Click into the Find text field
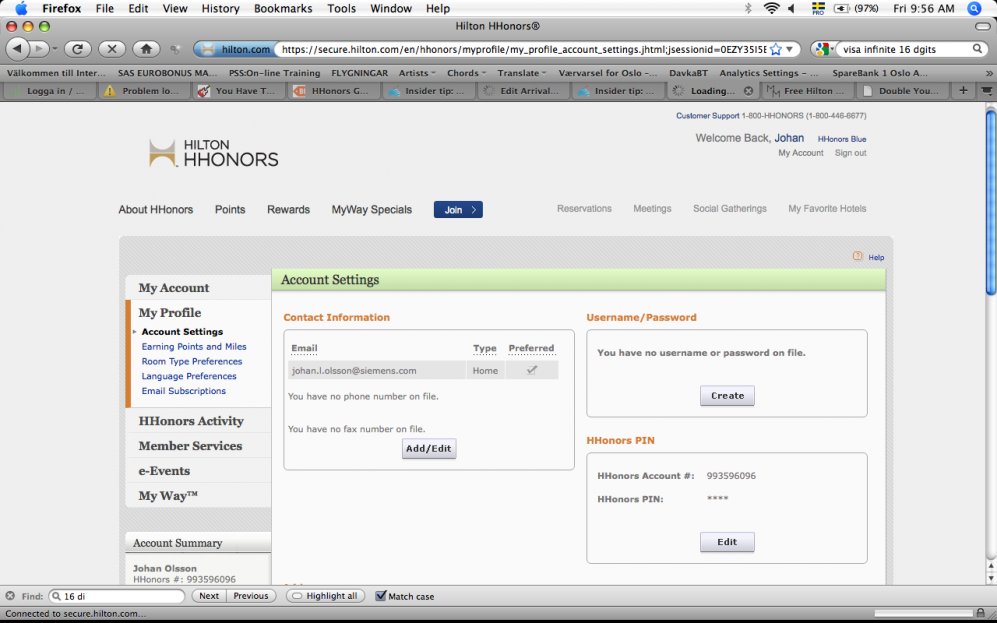997x623 pixels. [120, 596]
